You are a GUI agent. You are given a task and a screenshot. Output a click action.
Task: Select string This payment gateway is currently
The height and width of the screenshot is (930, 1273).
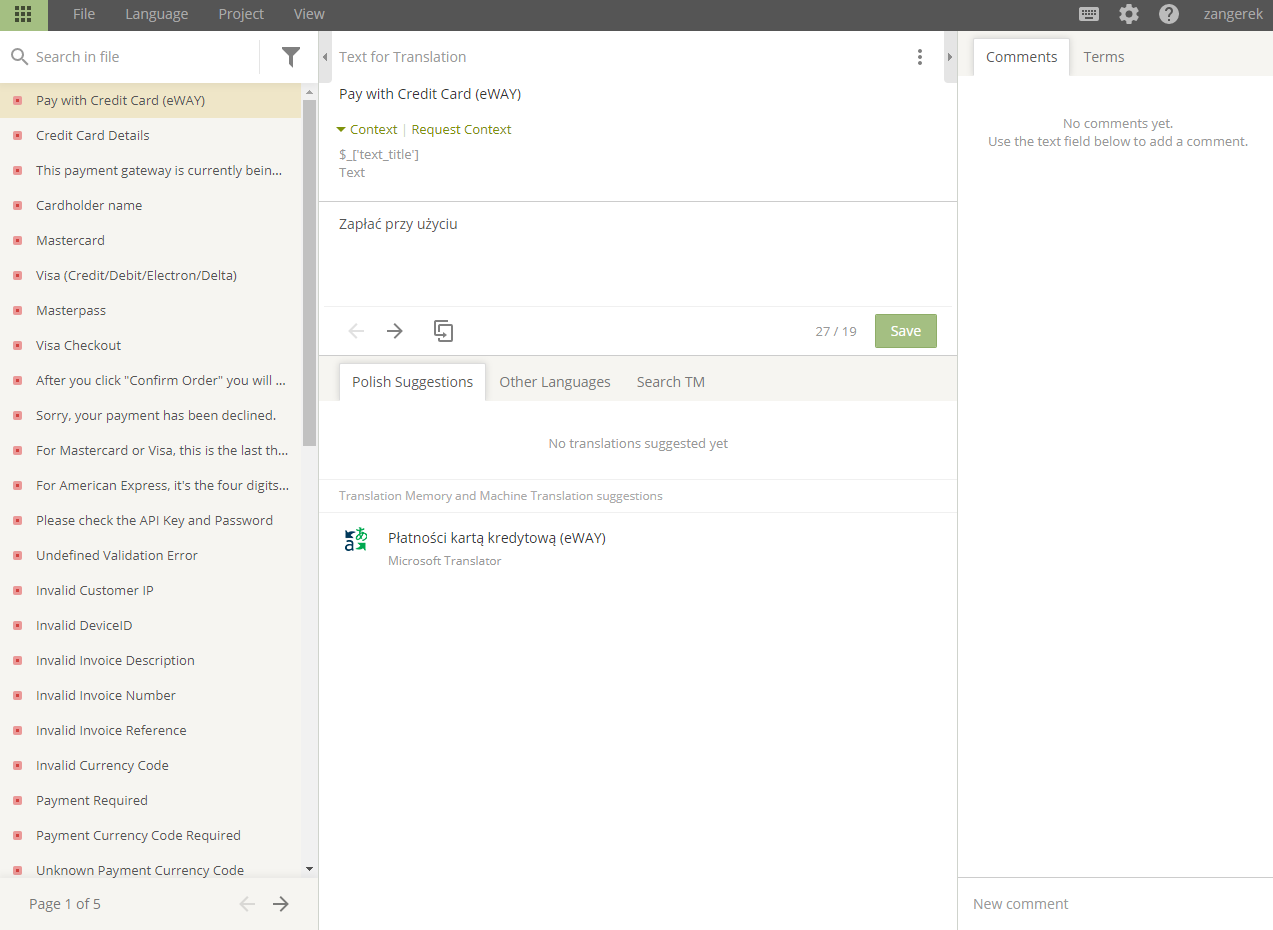tap(150, 170)
